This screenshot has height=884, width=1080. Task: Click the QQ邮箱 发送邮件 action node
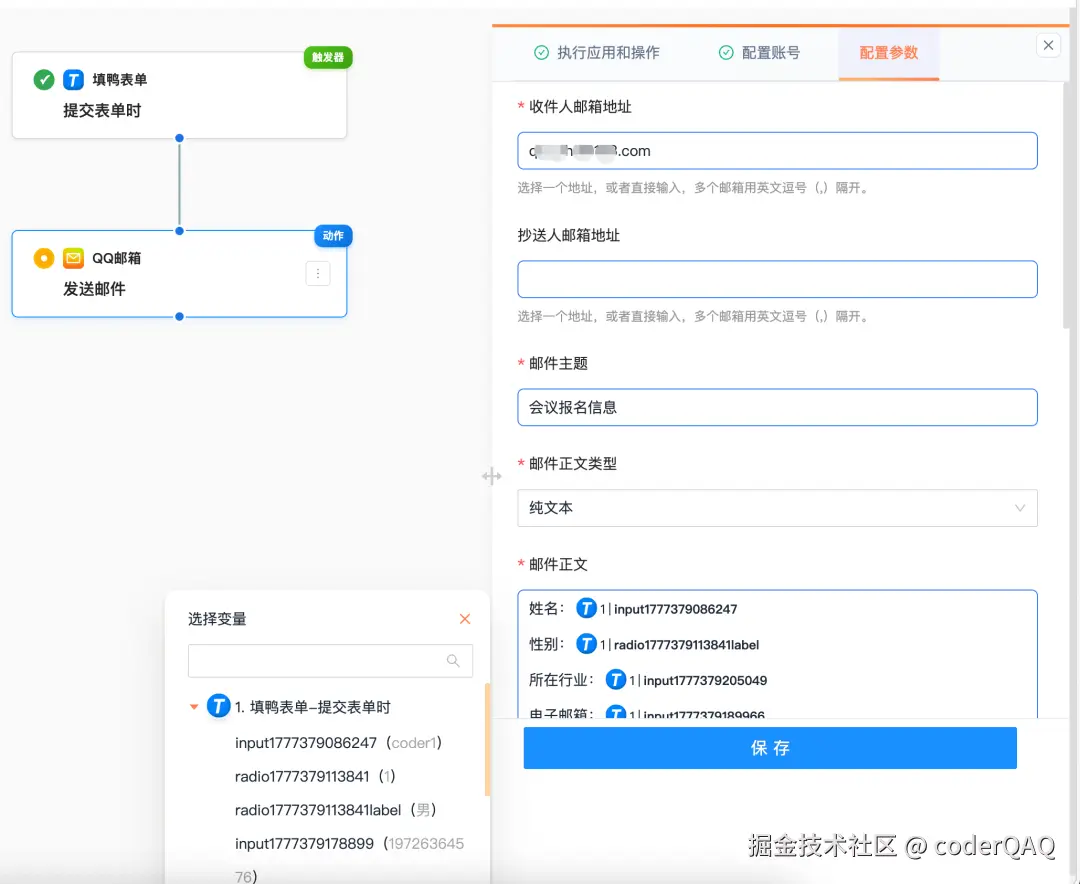coord(179,274)
